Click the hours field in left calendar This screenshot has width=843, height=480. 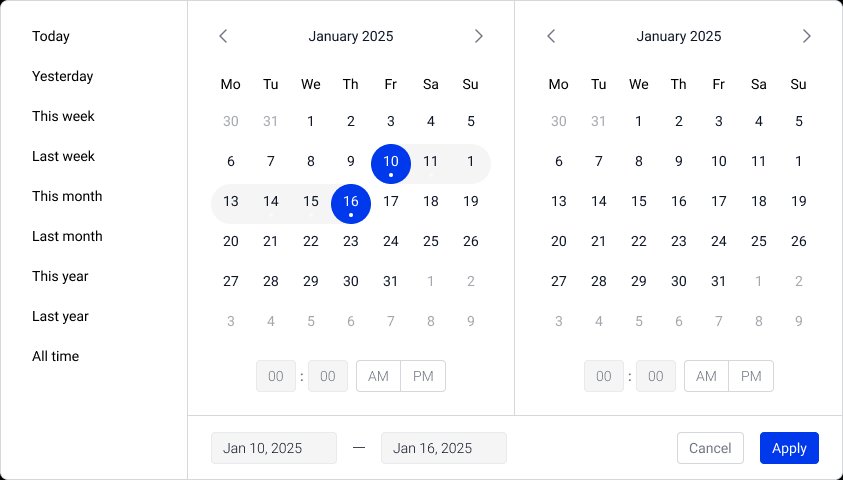[x=276, y=376]
